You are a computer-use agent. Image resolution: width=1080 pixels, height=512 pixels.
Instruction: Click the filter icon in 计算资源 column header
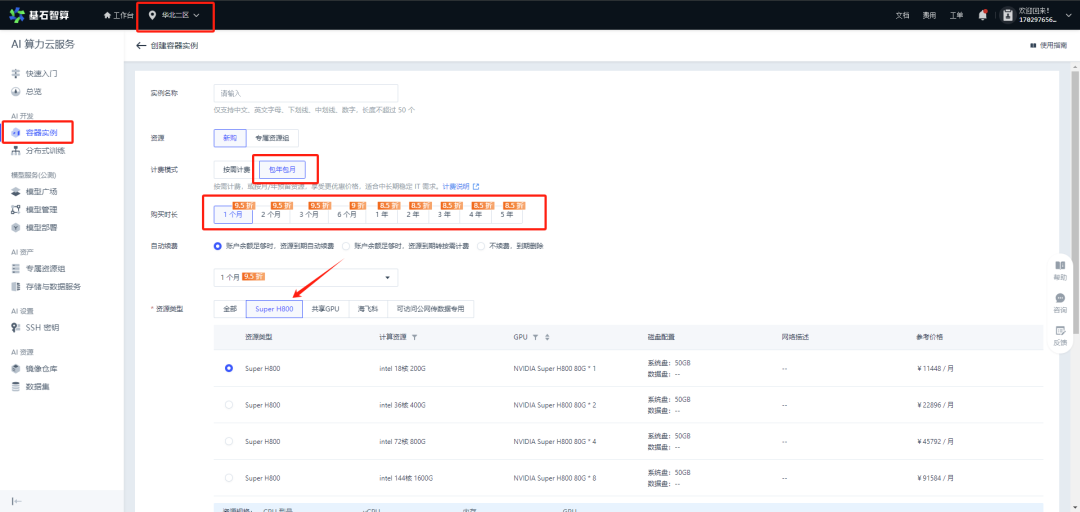tap(414, 338)
